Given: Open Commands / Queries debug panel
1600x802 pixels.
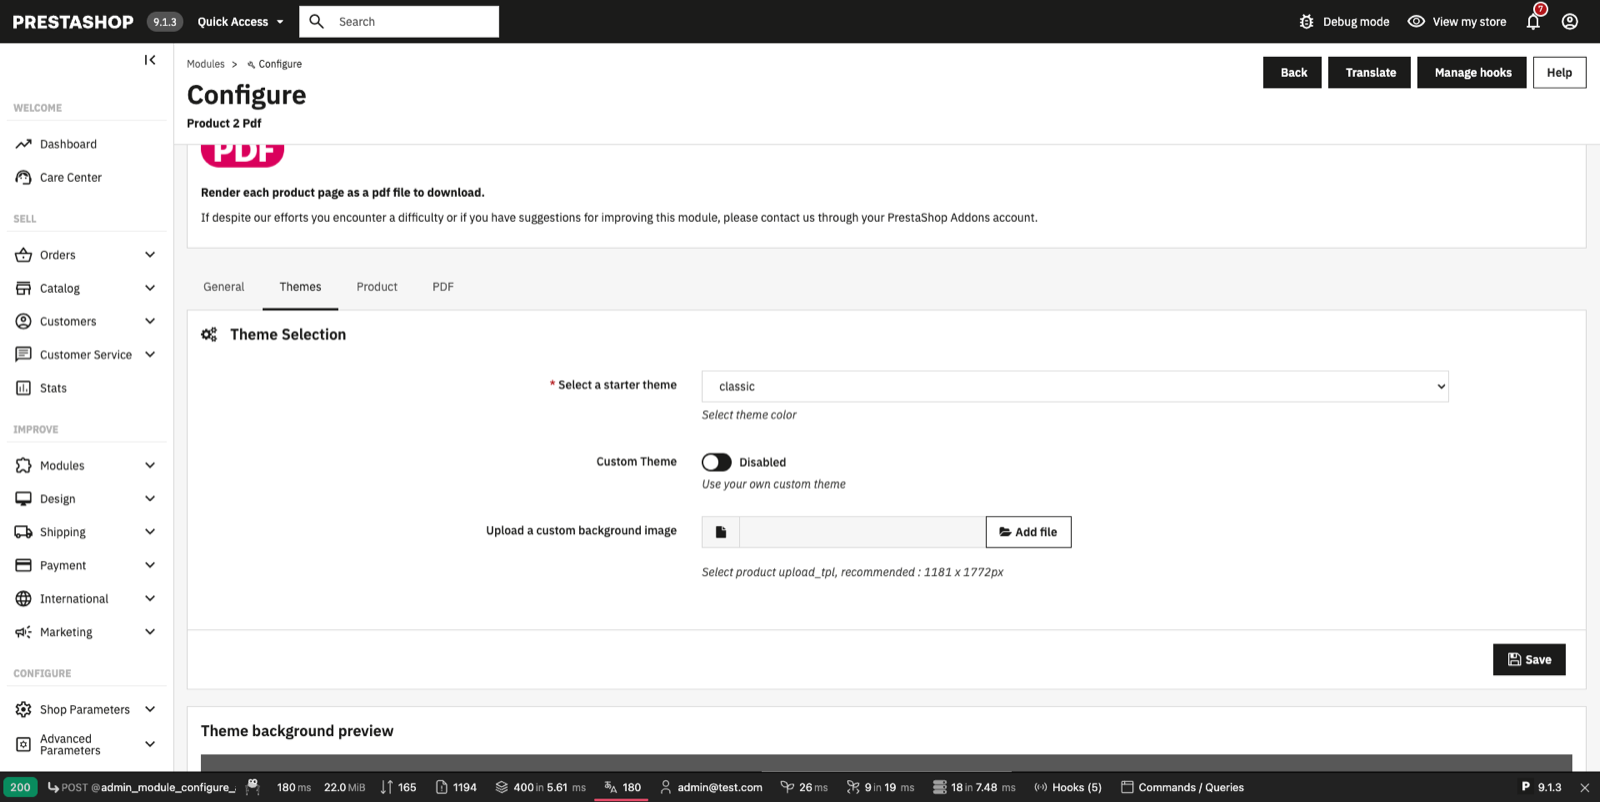Looking at the screenshot, I should (x=1182, y=788).
